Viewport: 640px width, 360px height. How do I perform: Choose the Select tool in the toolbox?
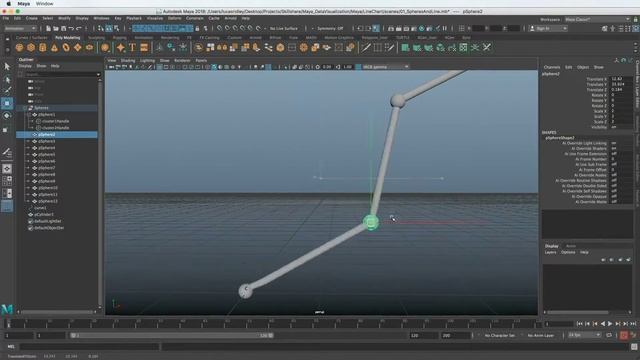click(x=7, y=66)
